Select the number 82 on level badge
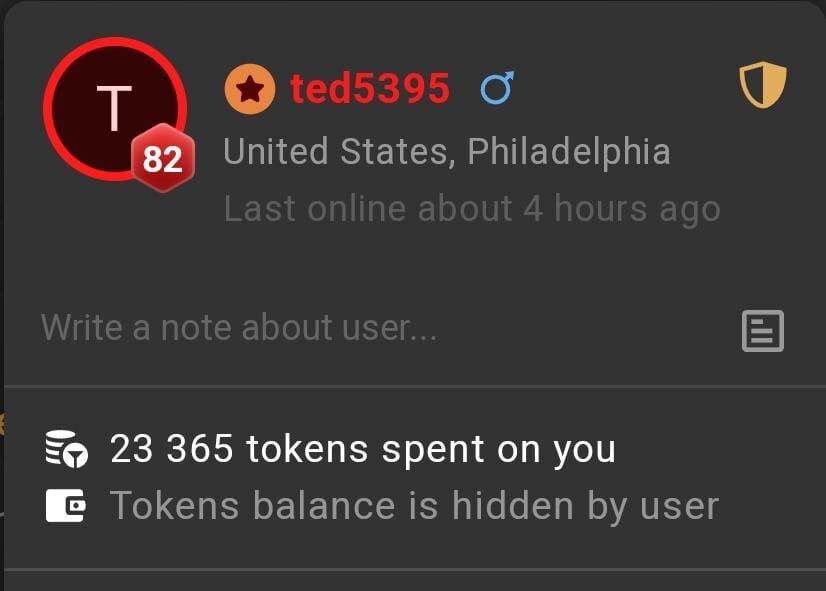 pos(163,159)
